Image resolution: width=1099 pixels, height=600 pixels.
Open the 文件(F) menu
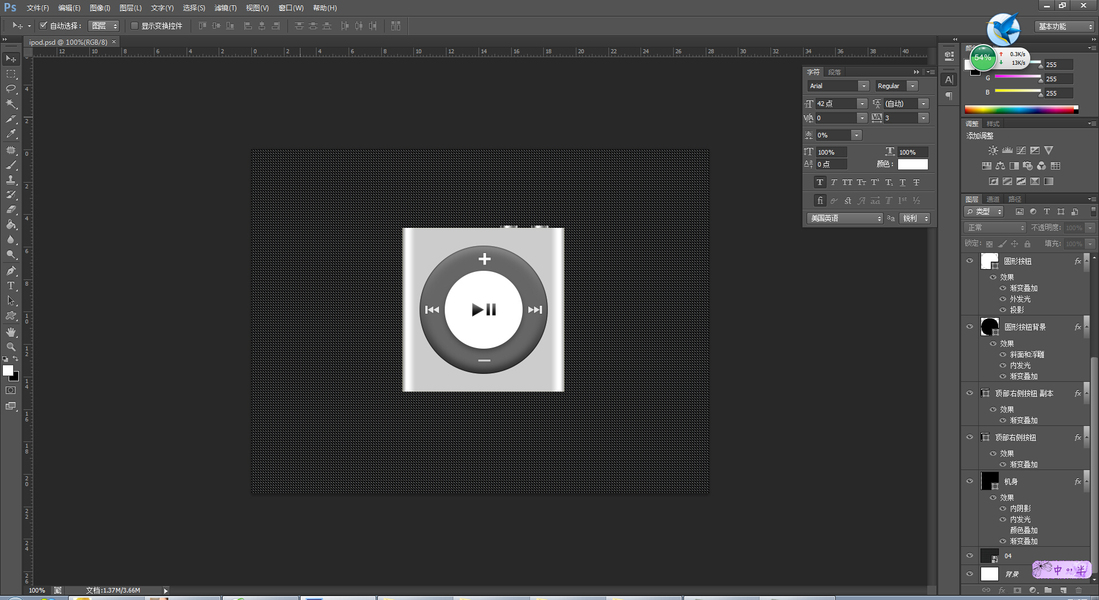pyautogui.click(x=38, y=8)
